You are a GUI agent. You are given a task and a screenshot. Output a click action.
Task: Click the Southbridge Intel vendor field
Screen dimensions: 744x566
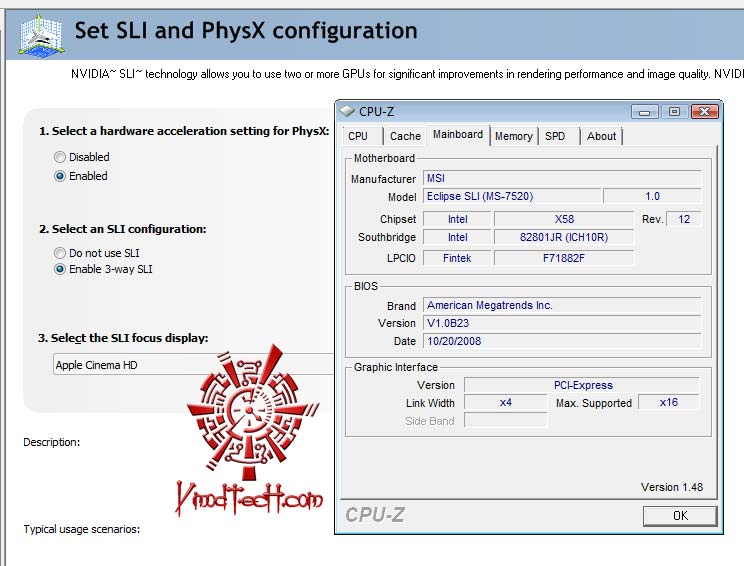(x=457, y=237)
